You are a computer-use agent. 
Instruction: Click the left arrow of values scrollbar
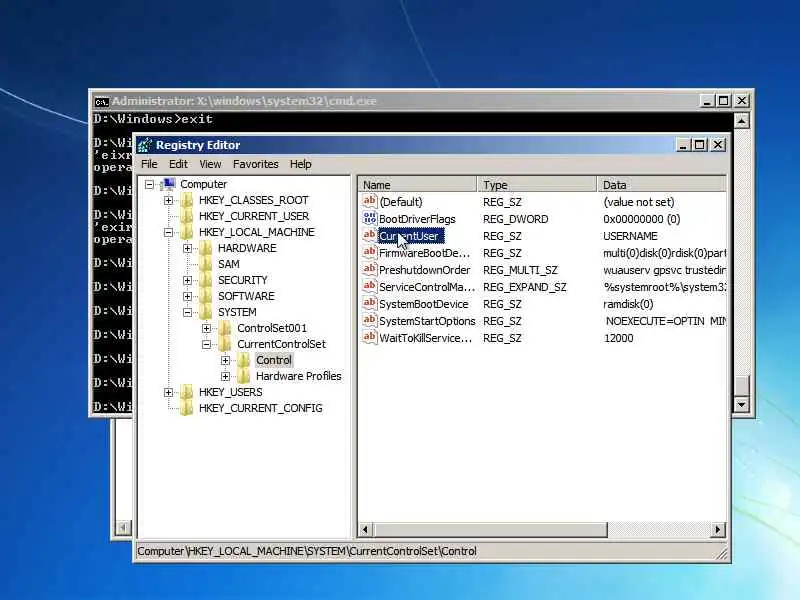coord(365,530)
